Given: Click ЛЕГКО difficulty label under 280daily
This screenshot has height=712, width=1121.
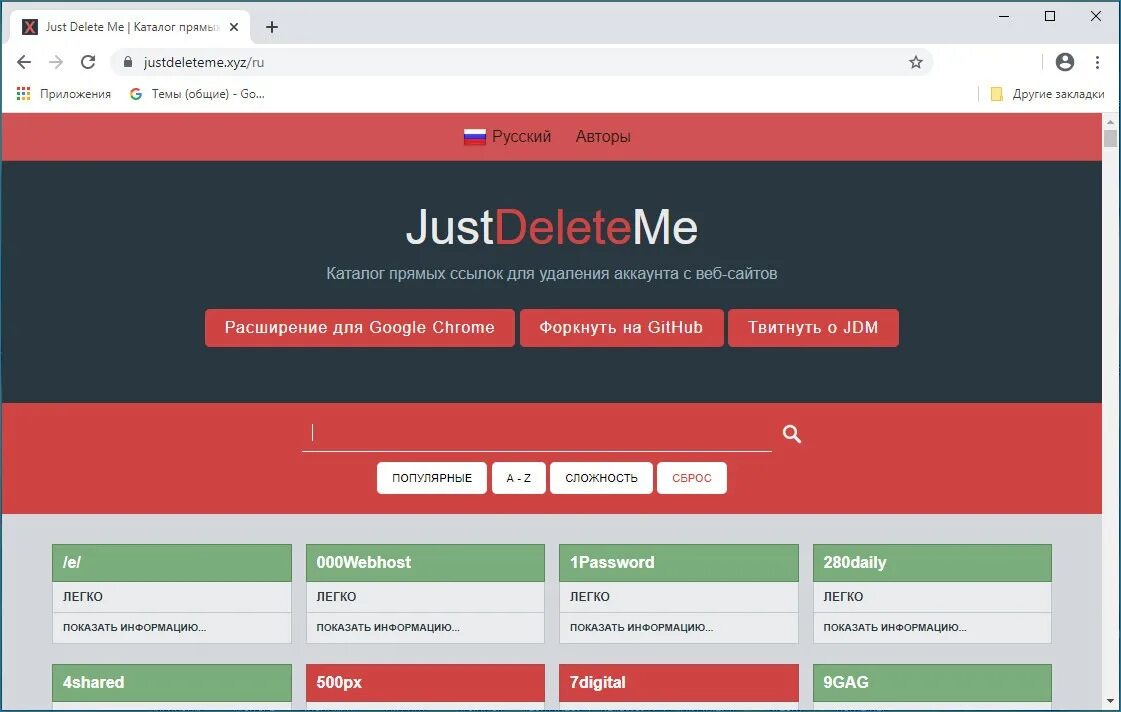Looking at the screenshot, I should pyautogui.click(x=843, y=597).
